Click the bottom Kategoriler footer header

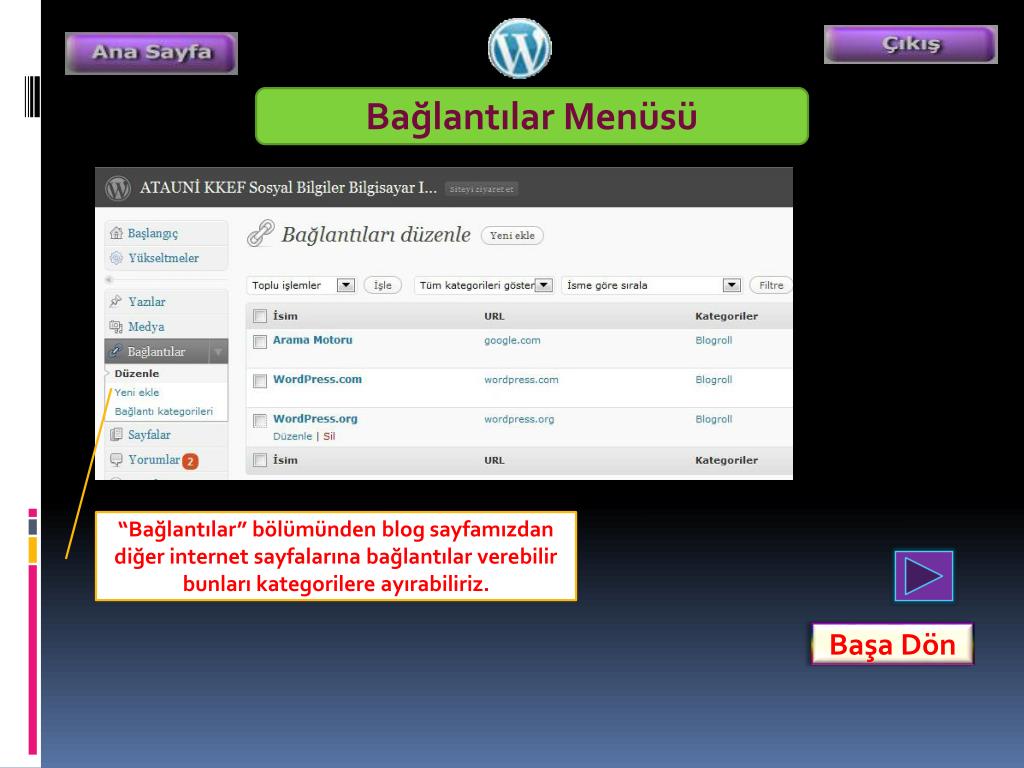coord(726,460)
